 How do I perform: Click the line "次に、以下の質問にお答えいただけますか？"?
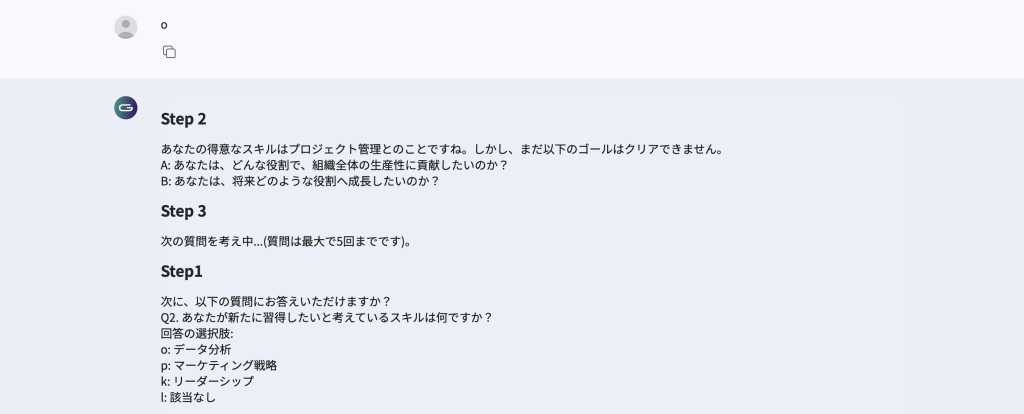(x=275, y=301)
